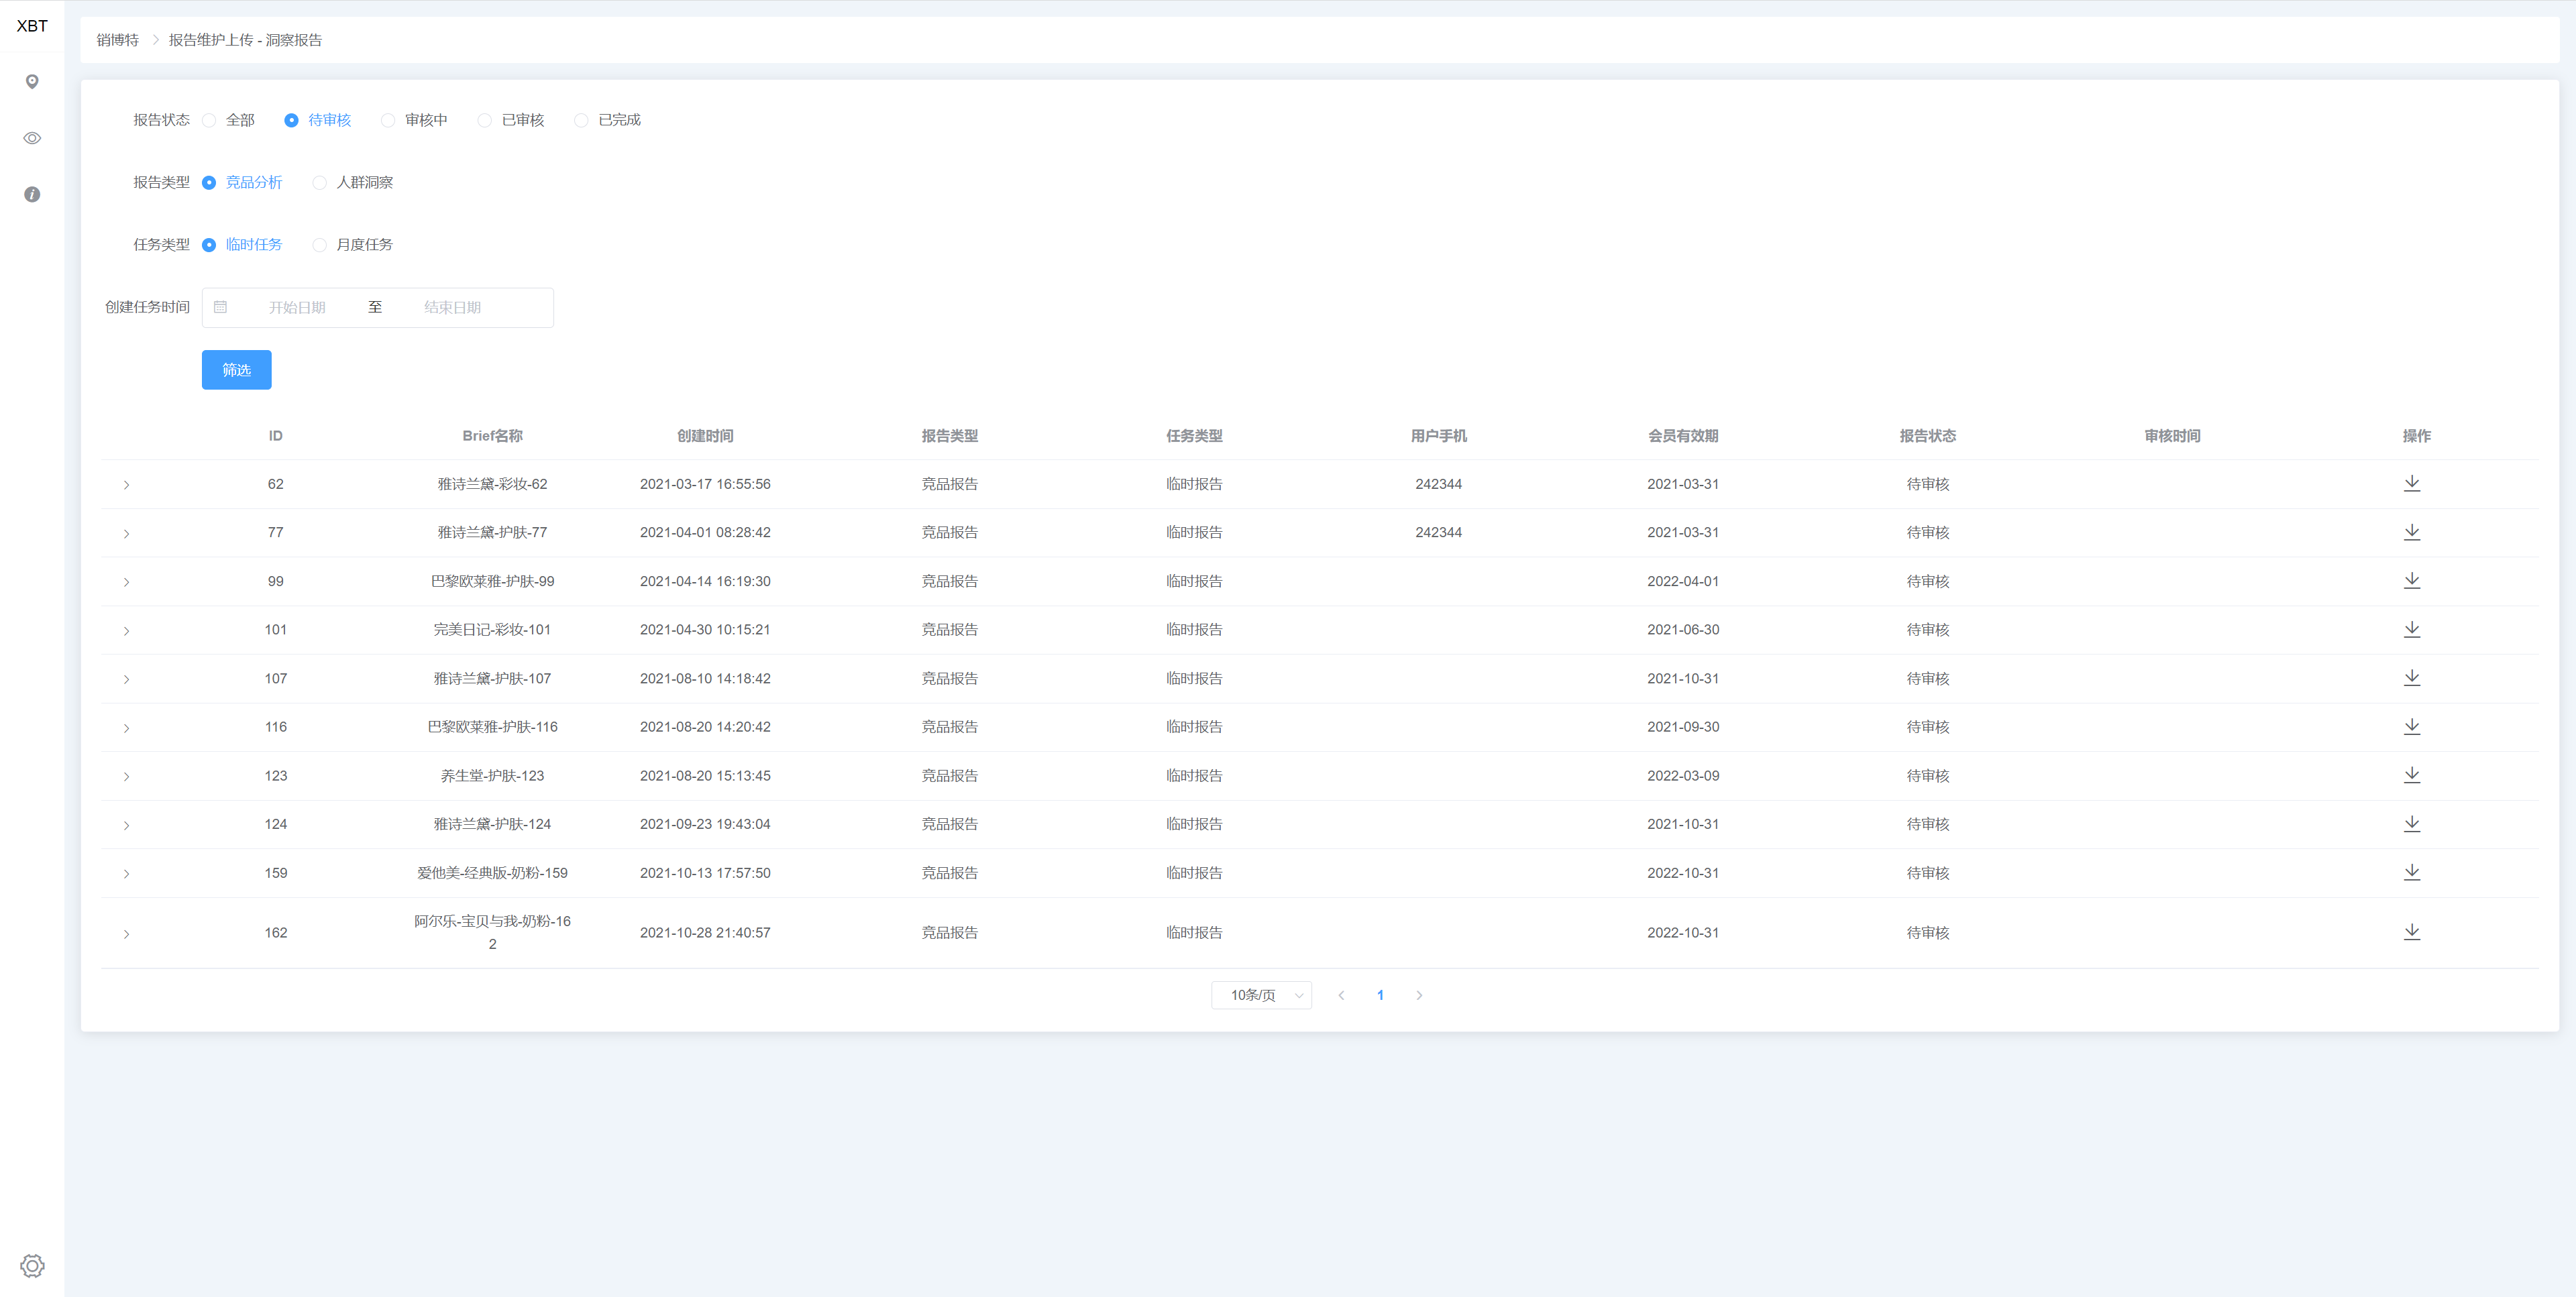Click the 创建时间 column header
Screen dimensions: 2576x1297
(x=705, y=436)
